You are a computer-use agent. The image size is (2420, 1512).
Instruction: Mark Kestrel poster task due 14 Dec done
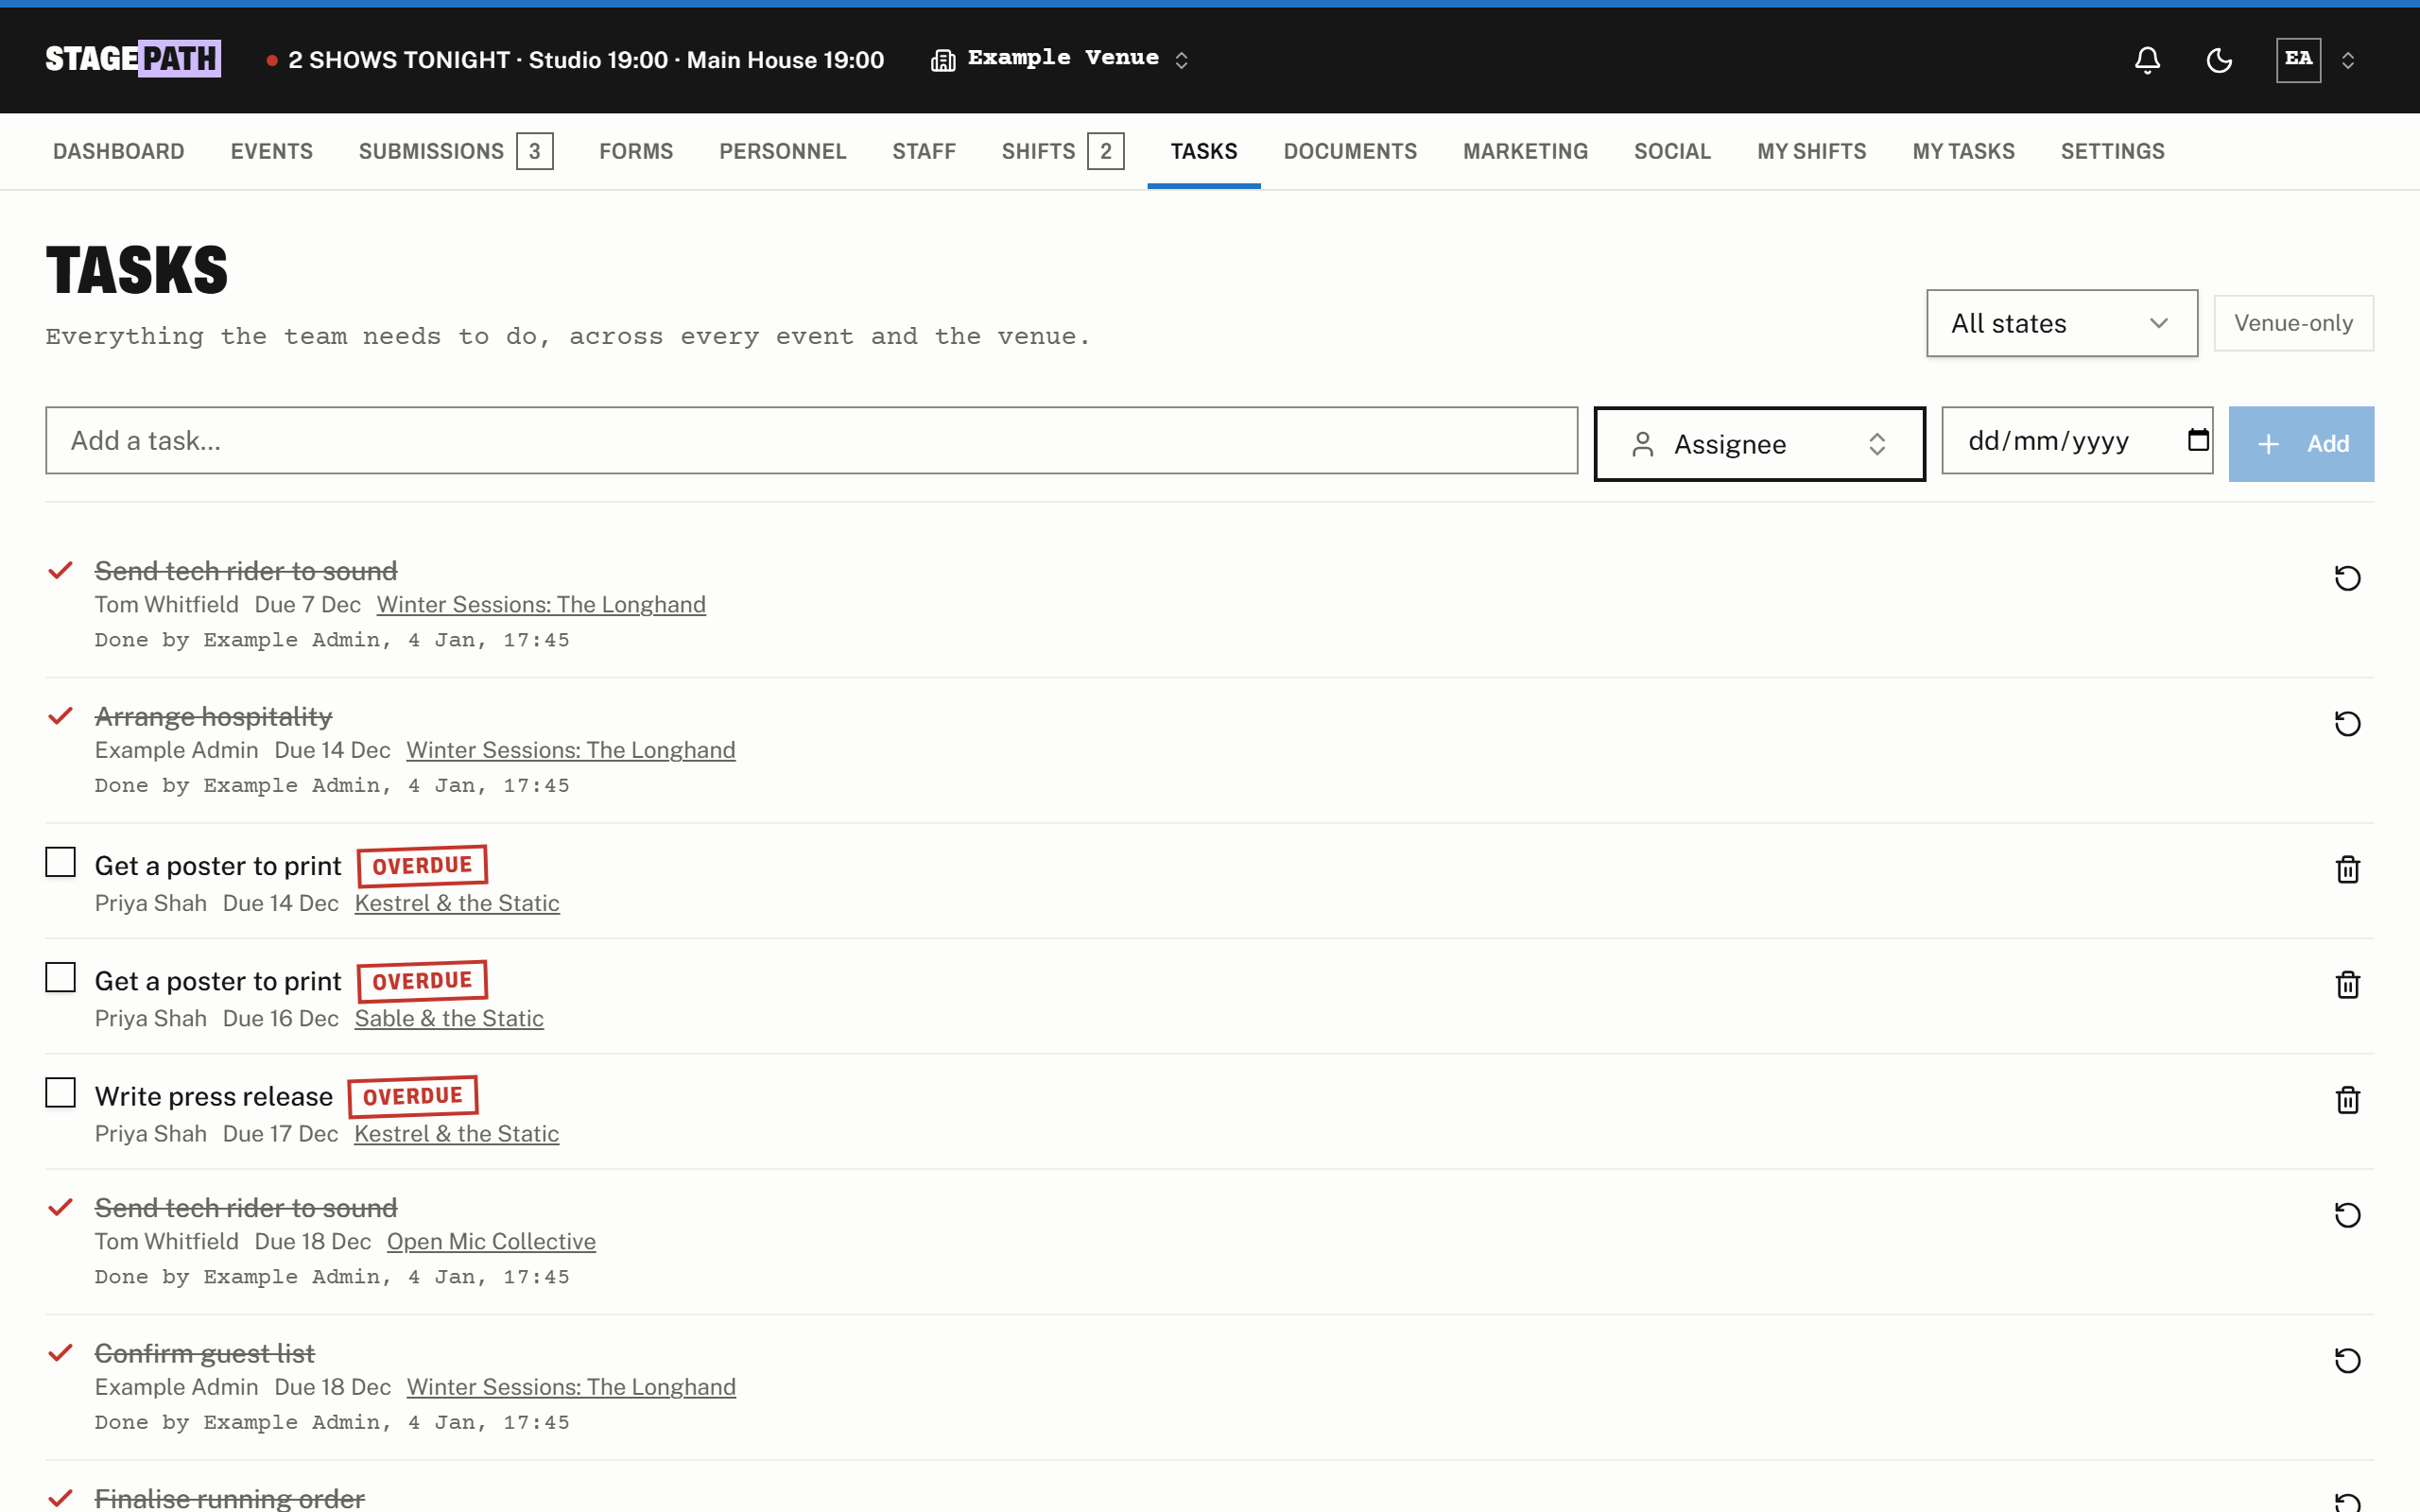60,862
